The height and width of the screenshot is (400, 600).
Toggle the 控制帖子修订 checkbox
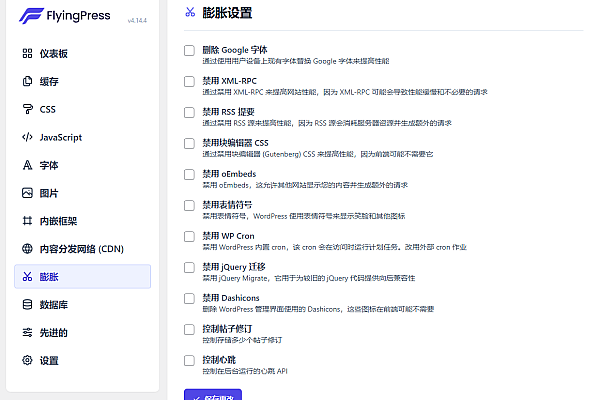189,329
